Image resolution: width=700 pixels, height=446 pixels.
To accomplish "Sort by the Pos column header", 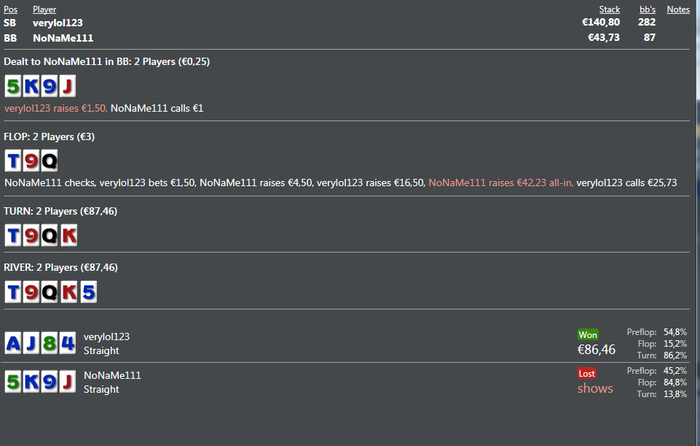I will point(10,9).
